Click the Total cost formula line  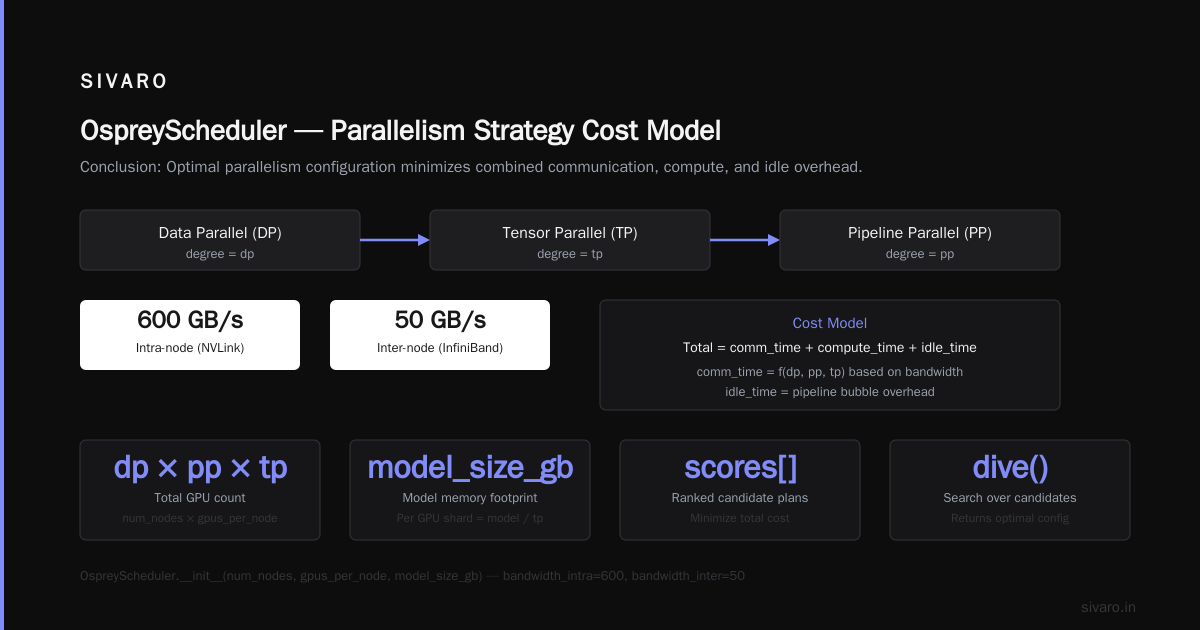[830, 348]
